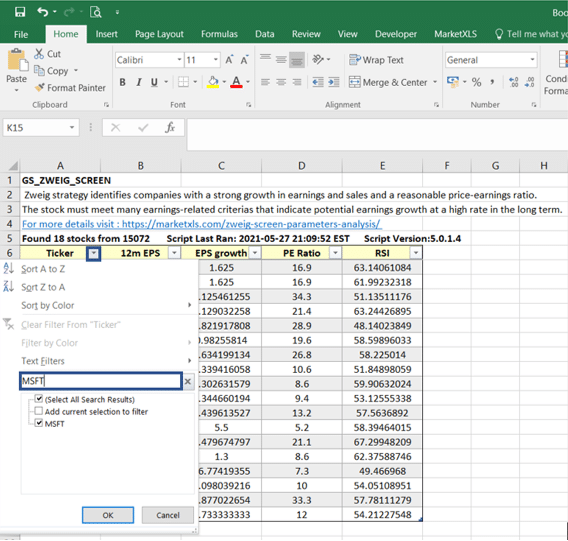568x541 pixels.
Task: Increase font size with larger A icon
Action: pyautogui.click(x=229, y=60)
